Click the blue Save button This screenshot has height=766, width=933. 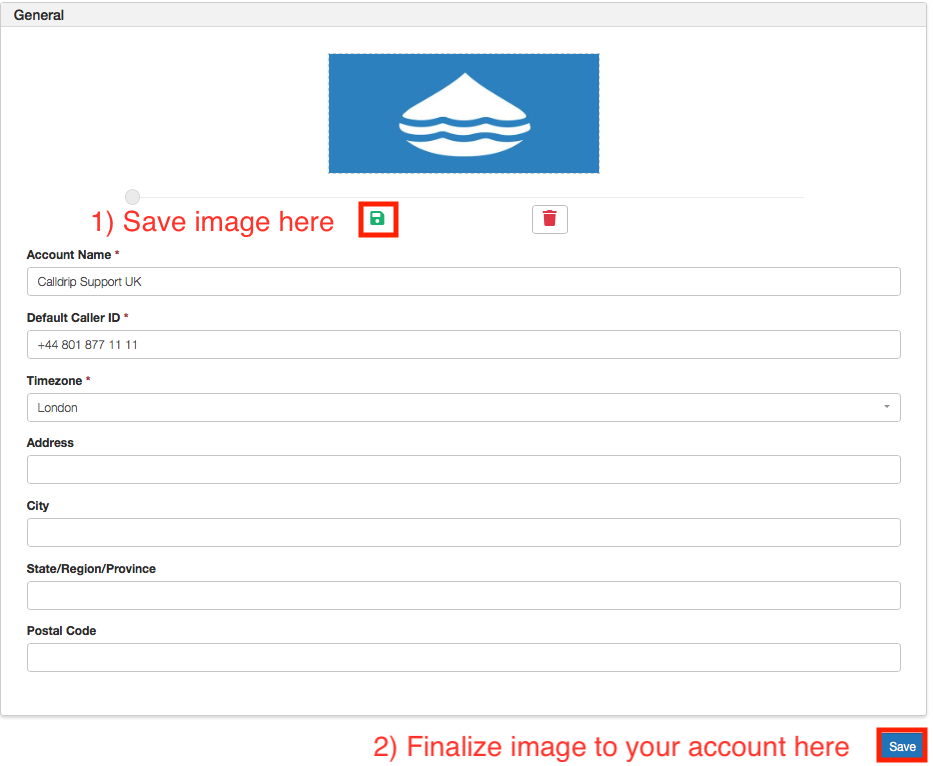tap(902, 746)
